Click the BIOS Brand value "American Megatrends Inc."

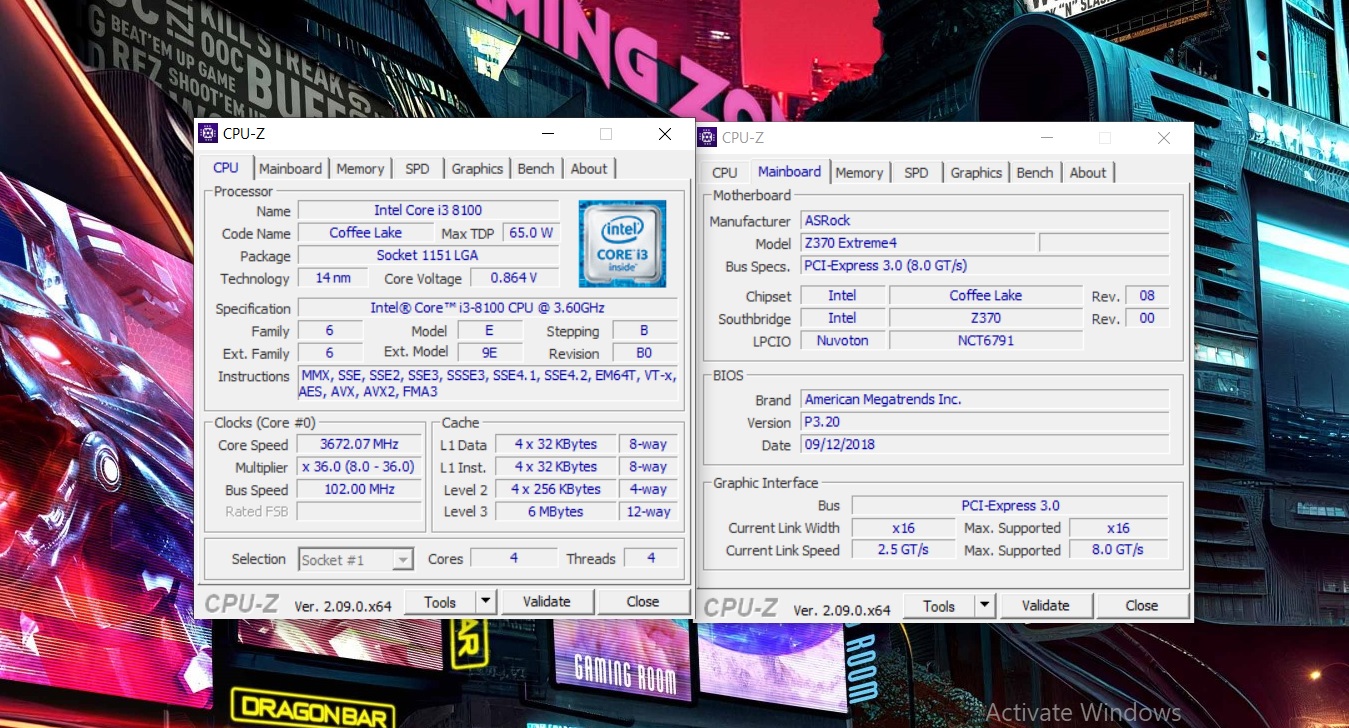tap(985, 399)
